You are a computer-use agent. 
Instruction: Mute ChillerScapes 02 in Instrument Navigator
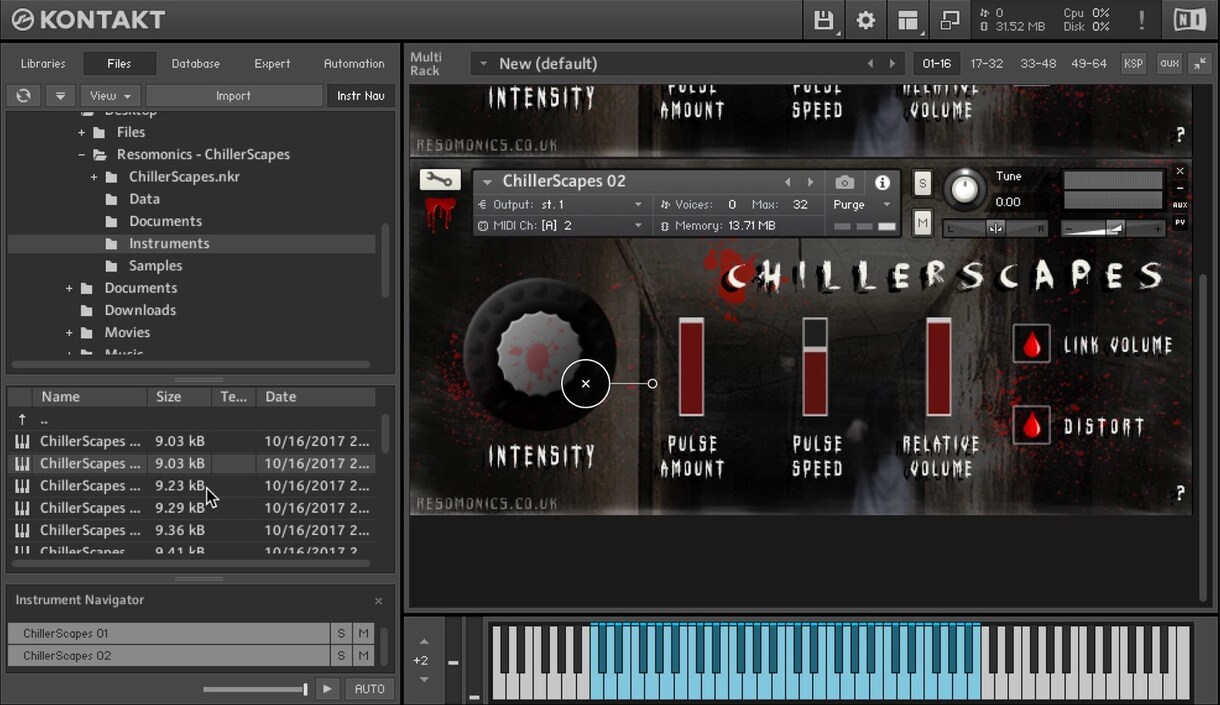(364, 656)
